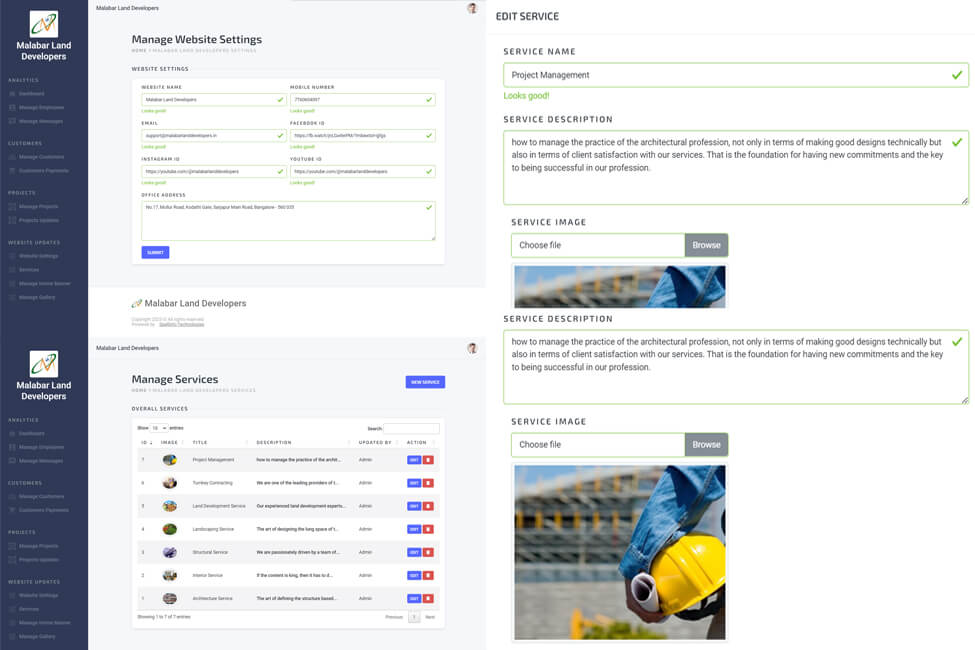Remove the Landscaping Service via trash icon
975x650 pixels.
(x=428, y=529)
